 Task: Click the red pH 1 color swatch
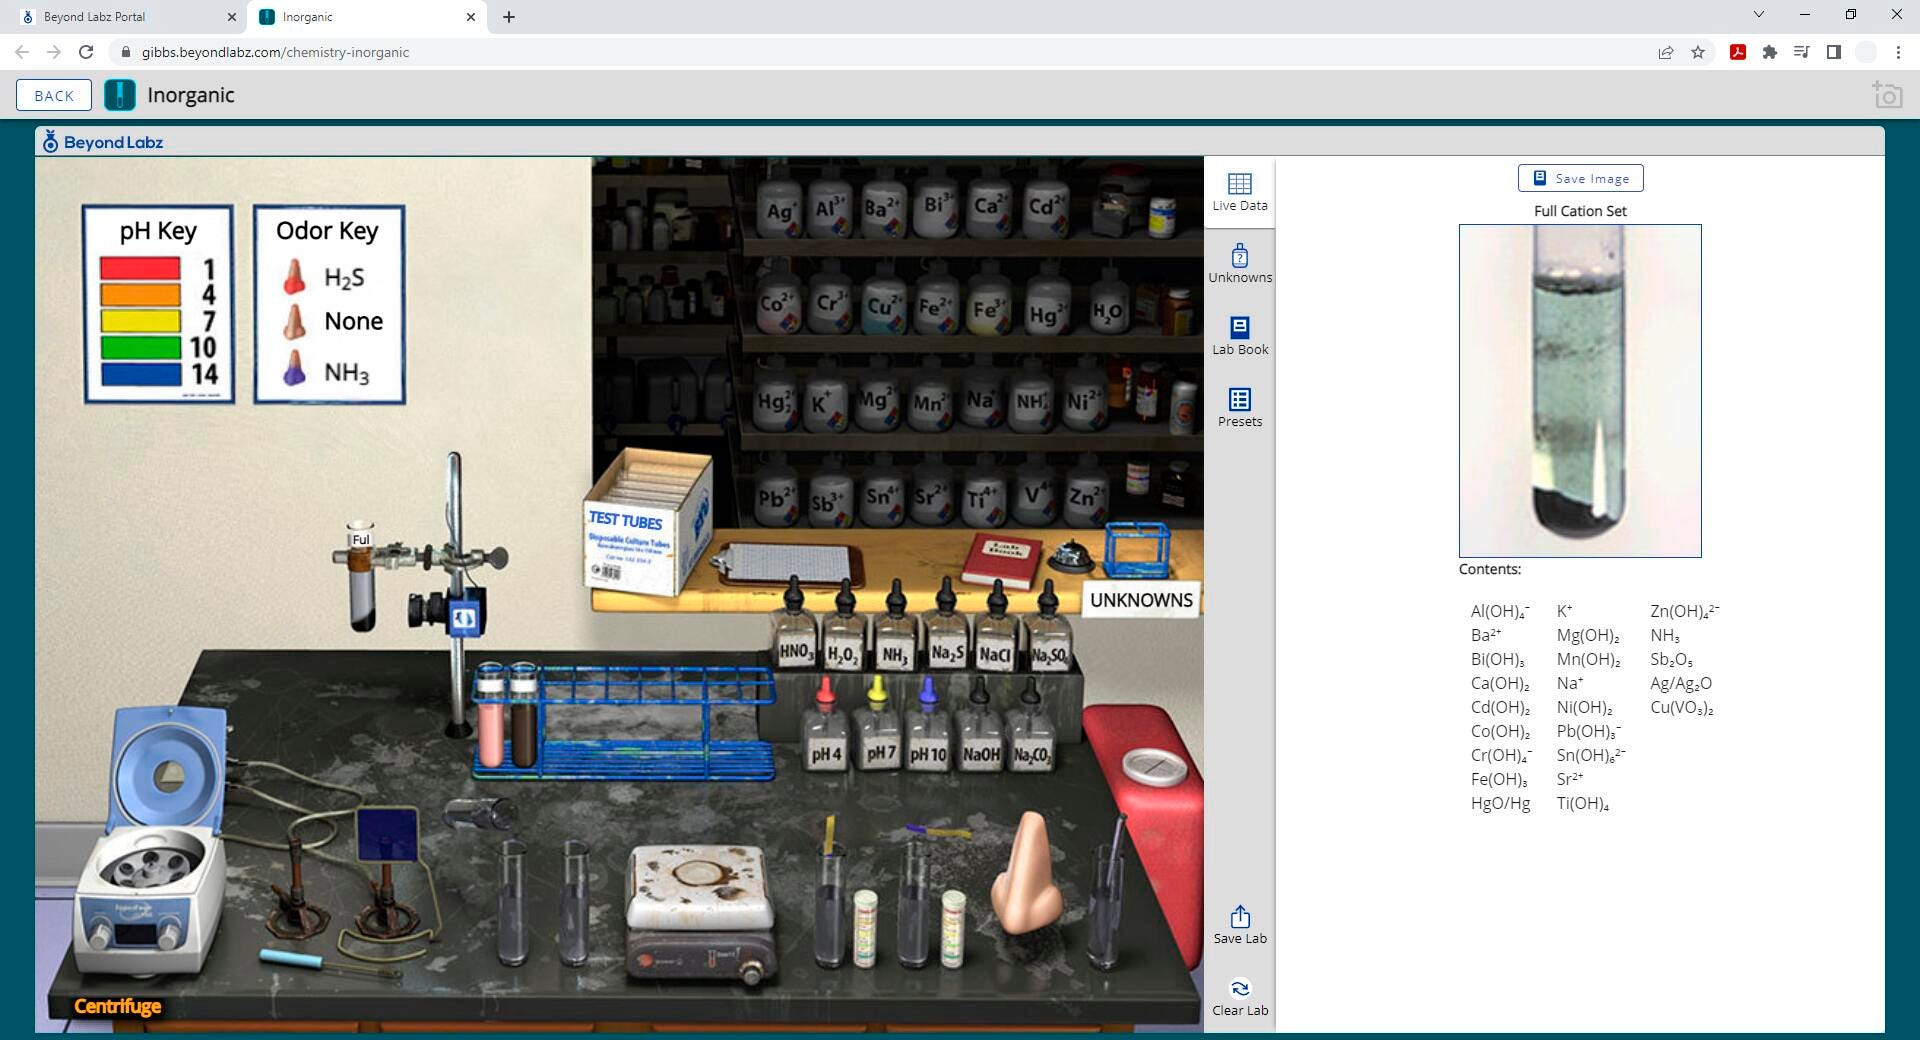(x=140, y=268)
